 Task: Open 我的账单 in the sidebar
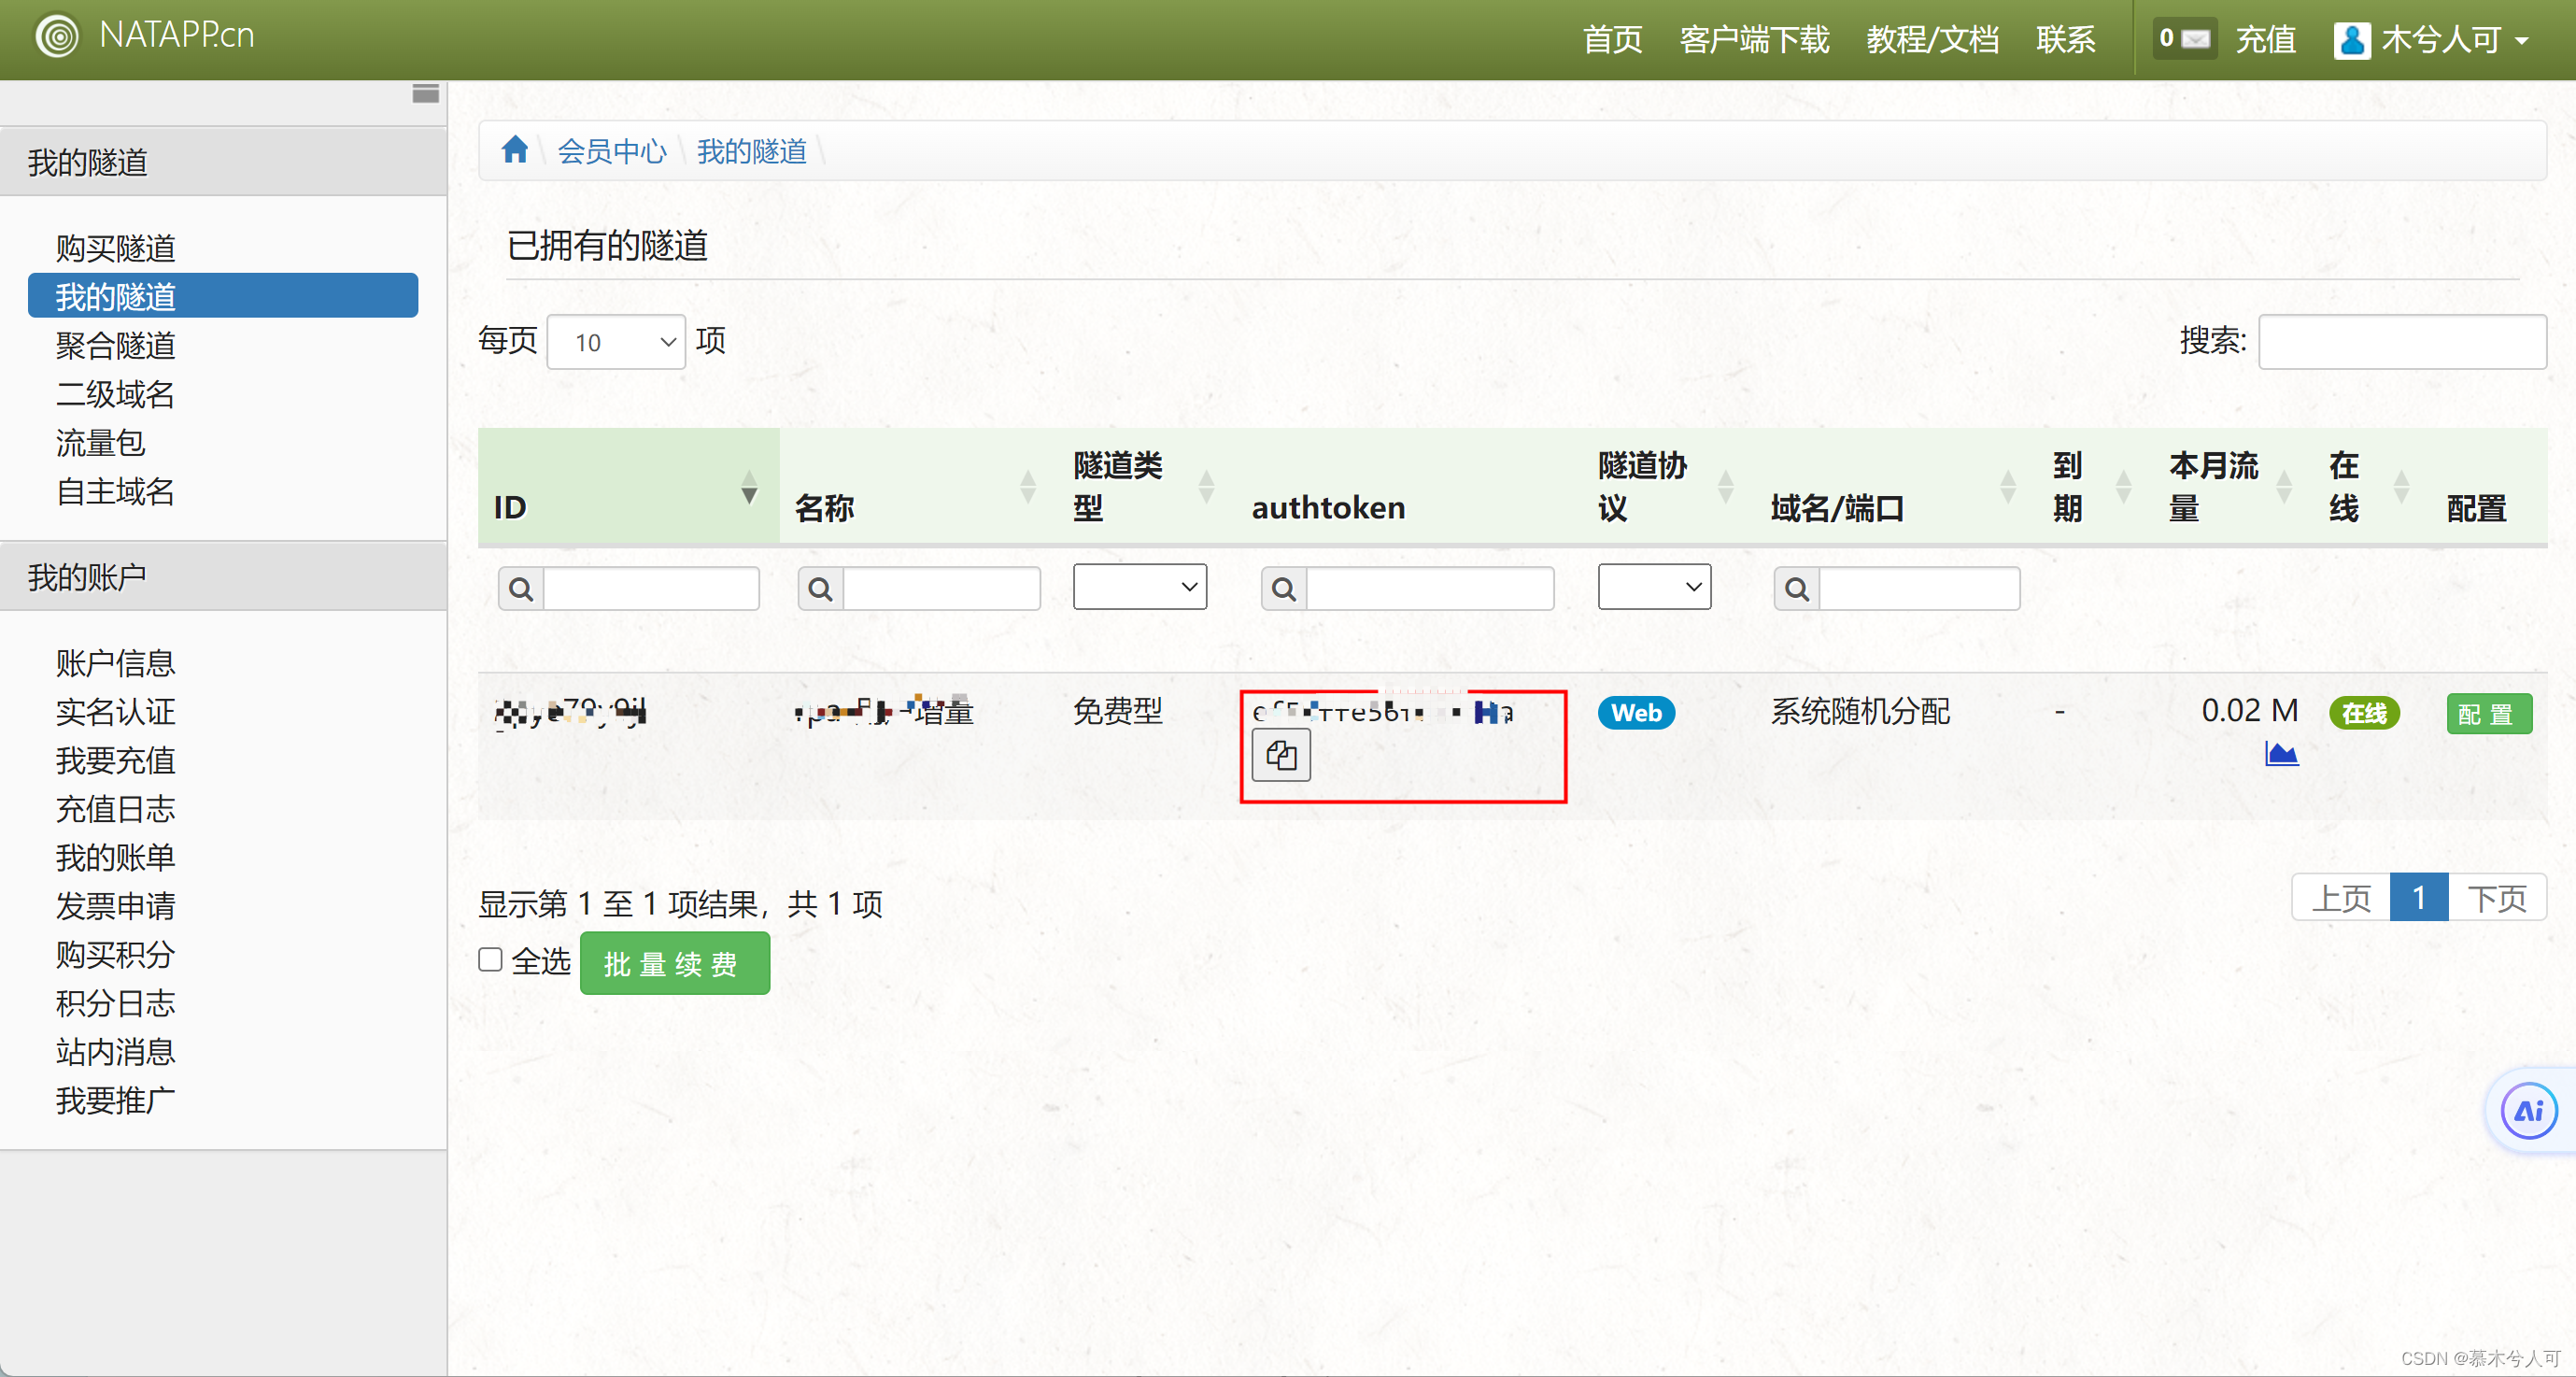[x=115, y=857]
